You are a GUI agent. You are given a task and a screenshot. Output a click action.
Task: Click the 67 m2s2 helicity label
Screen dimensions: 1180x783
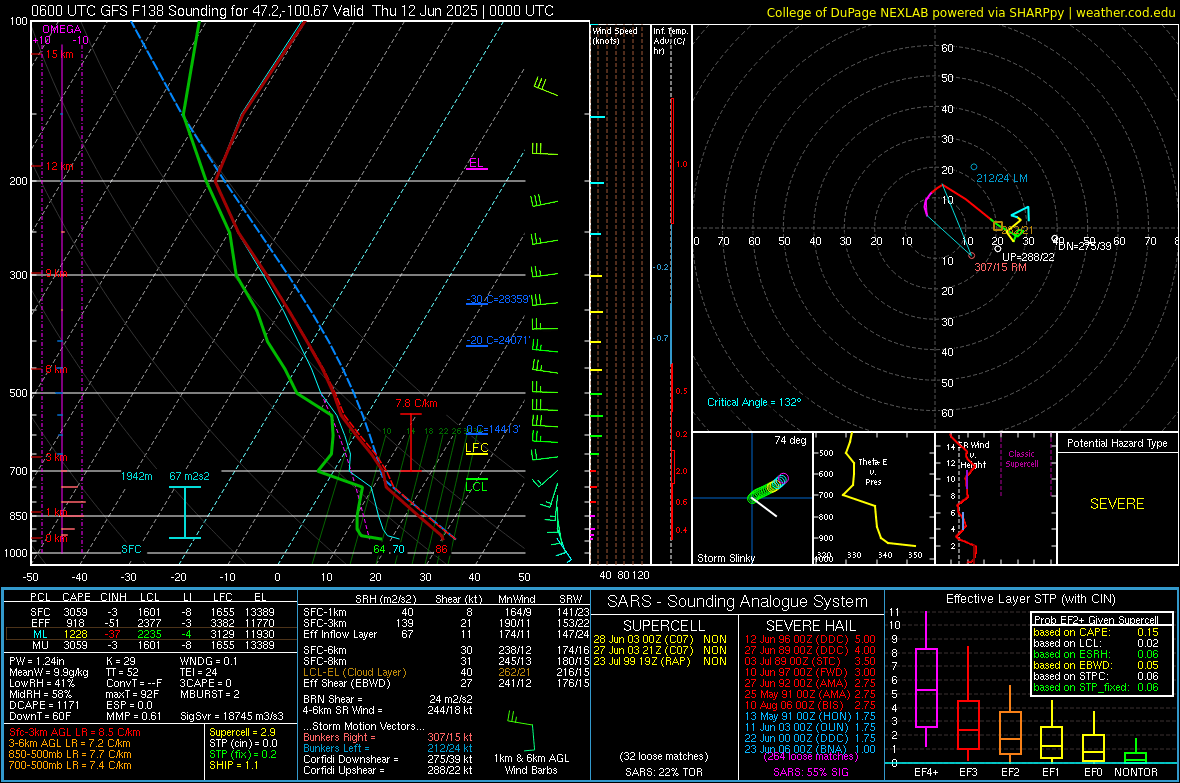click(x=189, y=476)
